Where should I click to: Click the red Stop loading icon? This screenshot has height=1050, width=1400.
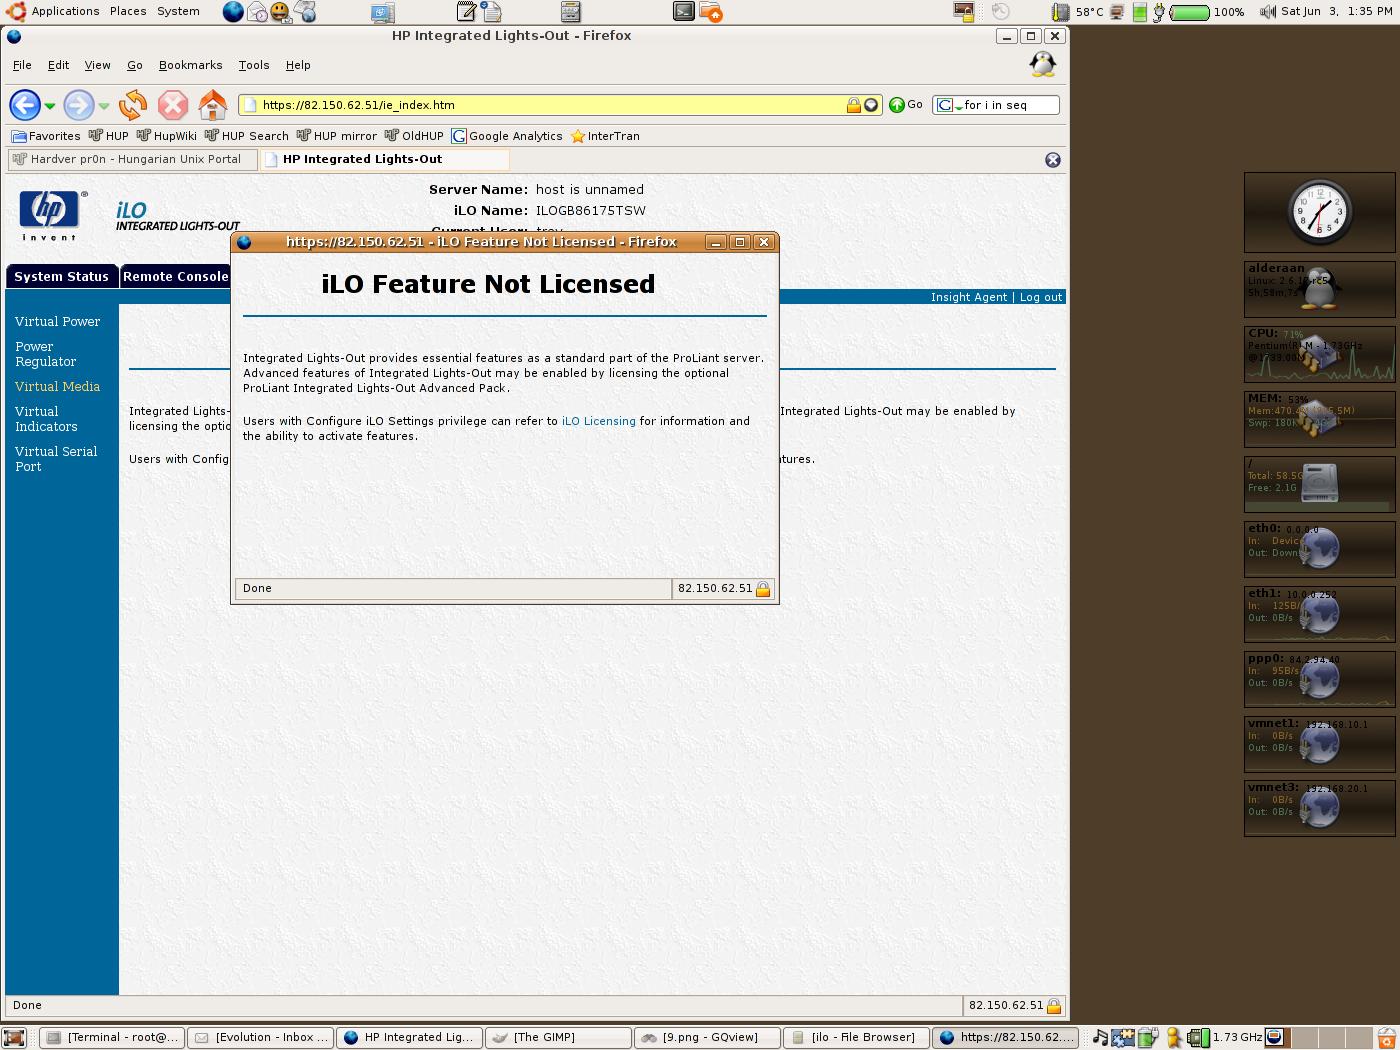tap(173, 105)
